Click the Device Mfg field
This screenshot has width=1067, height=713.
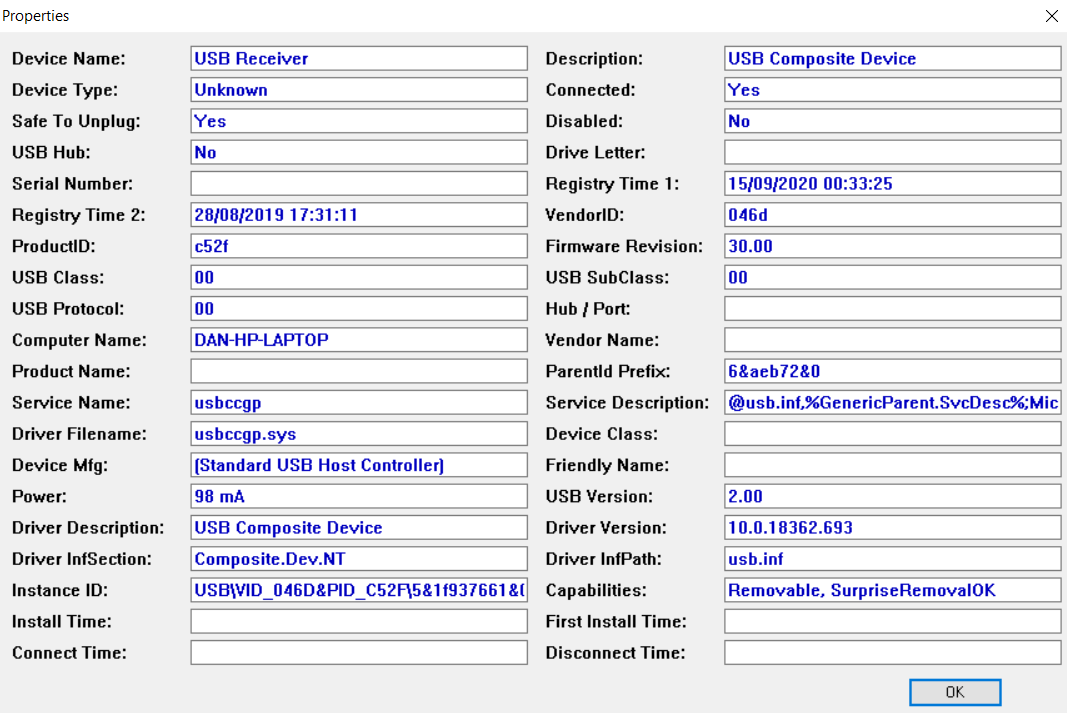pos(359,465)
